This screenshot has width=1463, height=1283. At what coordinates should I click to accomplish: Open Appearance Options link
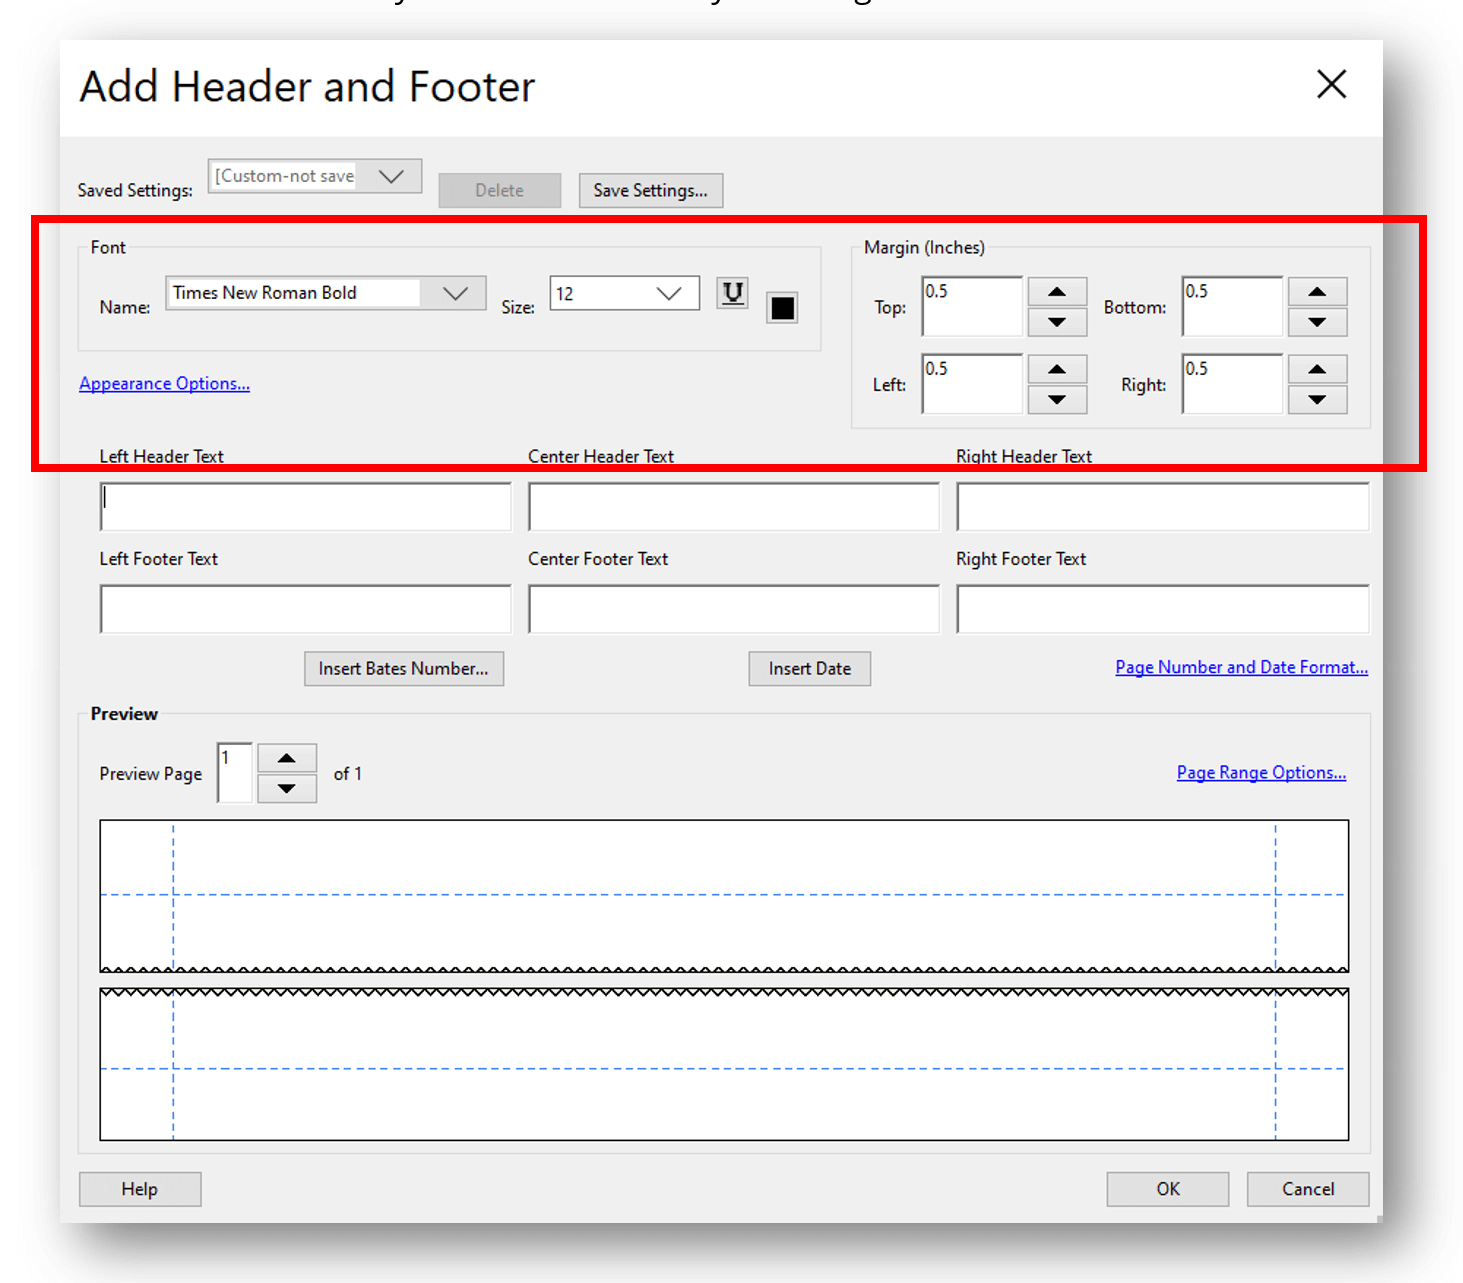164,384
